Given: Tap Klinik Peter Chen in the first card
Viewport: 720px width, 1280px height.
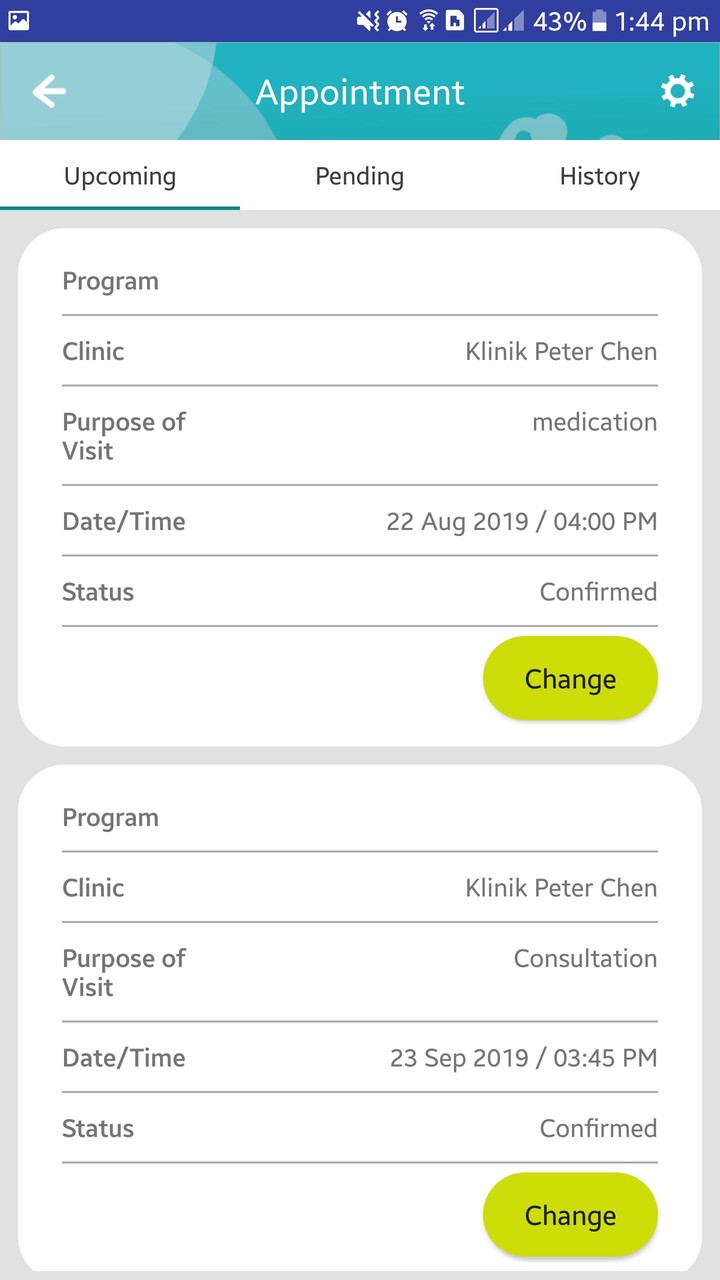Looking at the screenshot, I should pos(561,351).
